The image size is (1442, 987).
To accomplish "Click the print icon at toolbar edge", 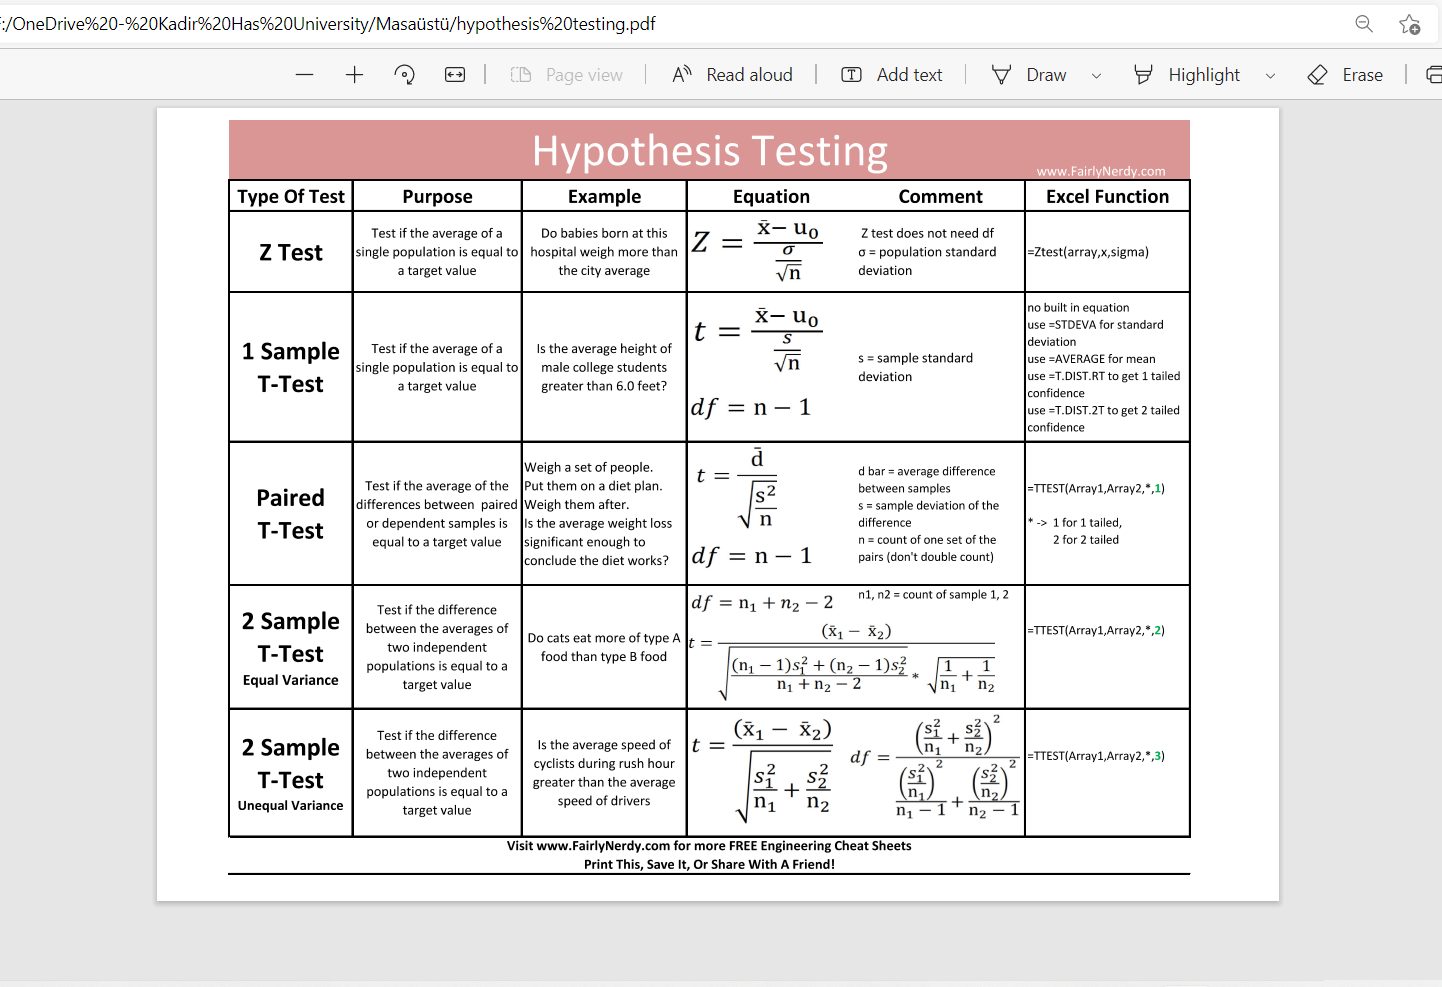I will point(1433,75).
